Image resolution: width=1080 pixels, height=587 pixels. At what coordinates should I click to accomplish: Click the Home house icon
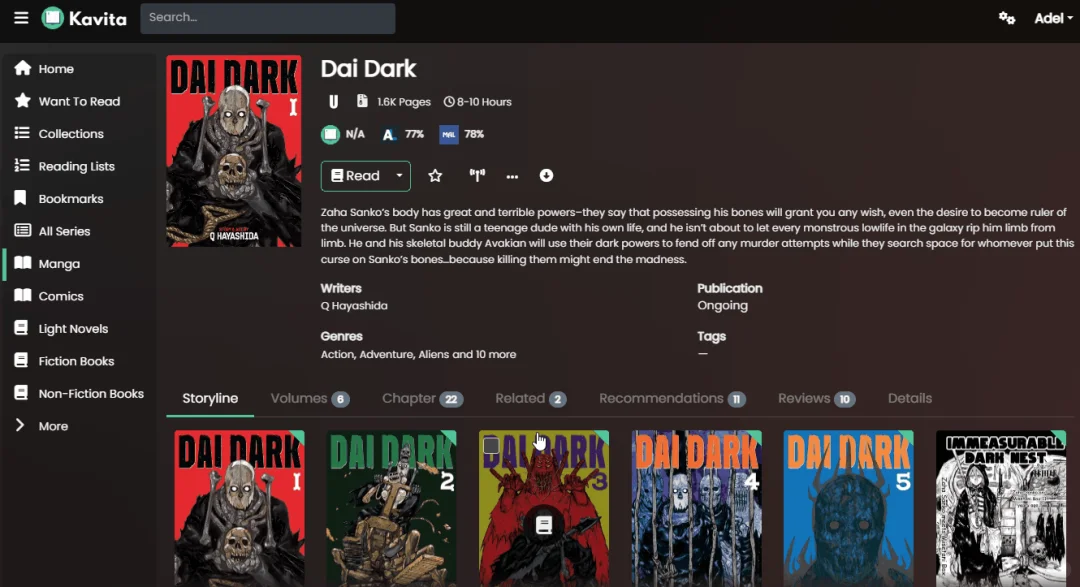(22, 68)
